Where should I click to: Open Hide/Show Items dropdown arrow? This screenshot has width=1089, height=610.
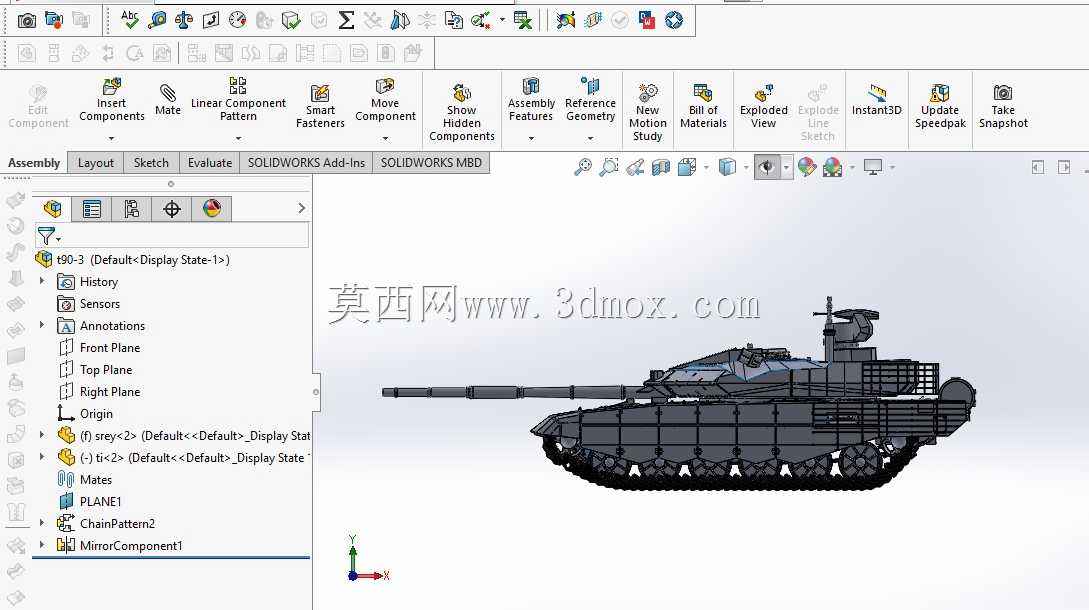pos(786,167)
